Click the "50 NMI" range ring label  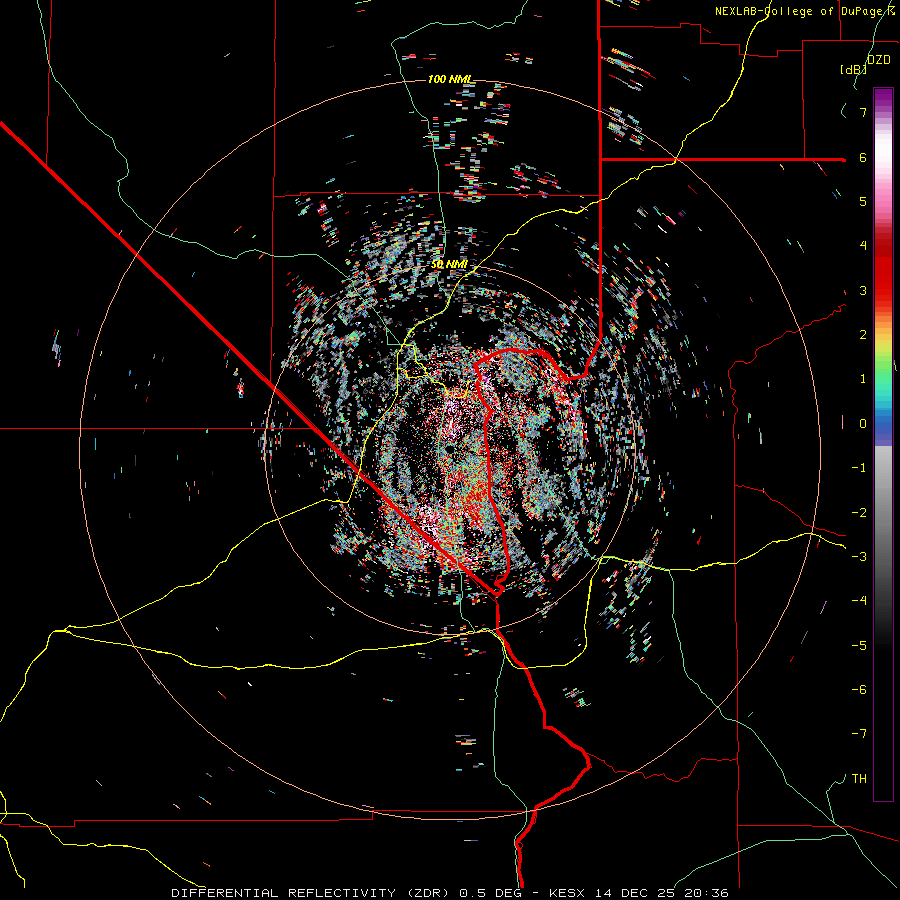(449, 265)
